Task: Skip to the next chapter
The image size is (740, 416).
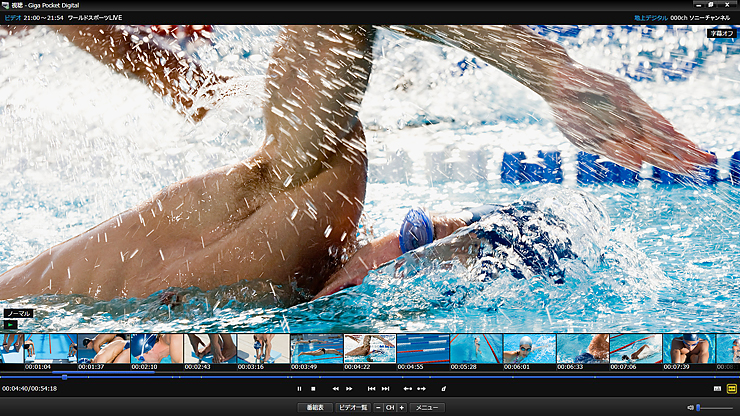Action: tap(385, 388)
